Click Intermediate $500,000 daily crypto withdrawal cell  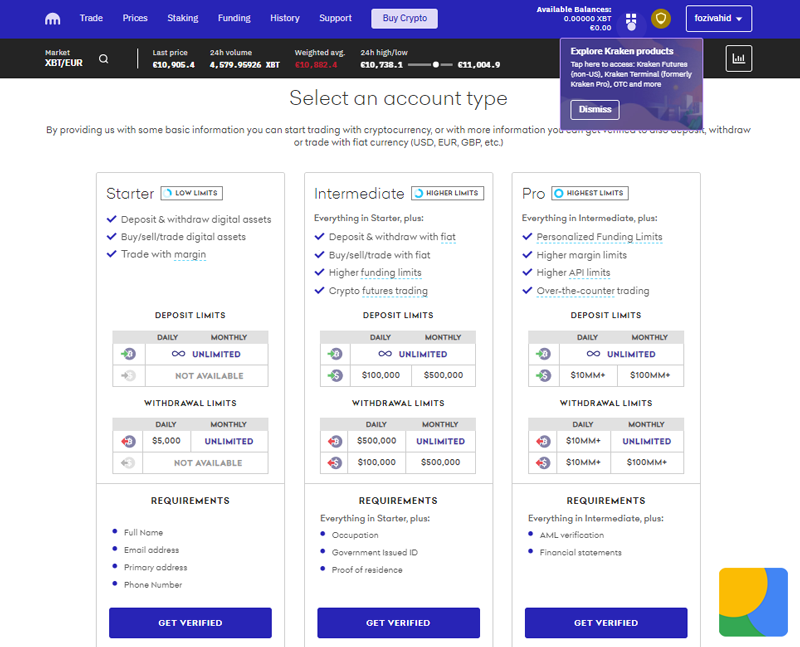[x=377, y=440]
